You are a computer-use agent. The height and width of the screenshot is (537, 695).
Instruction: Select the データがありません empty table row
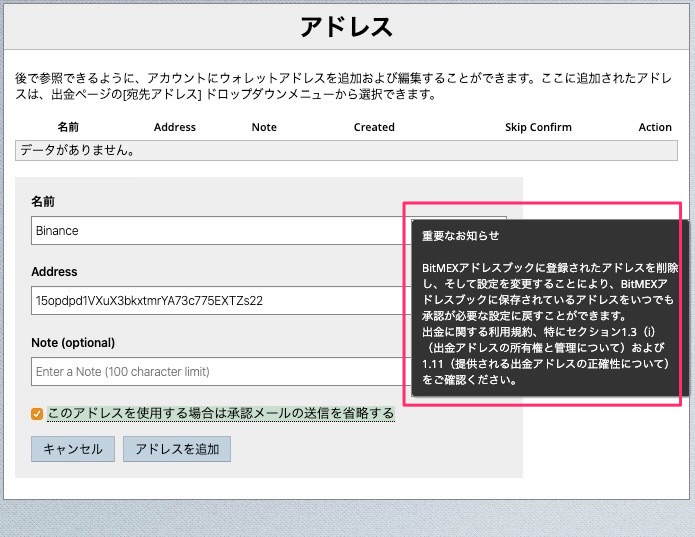point(346,151)
